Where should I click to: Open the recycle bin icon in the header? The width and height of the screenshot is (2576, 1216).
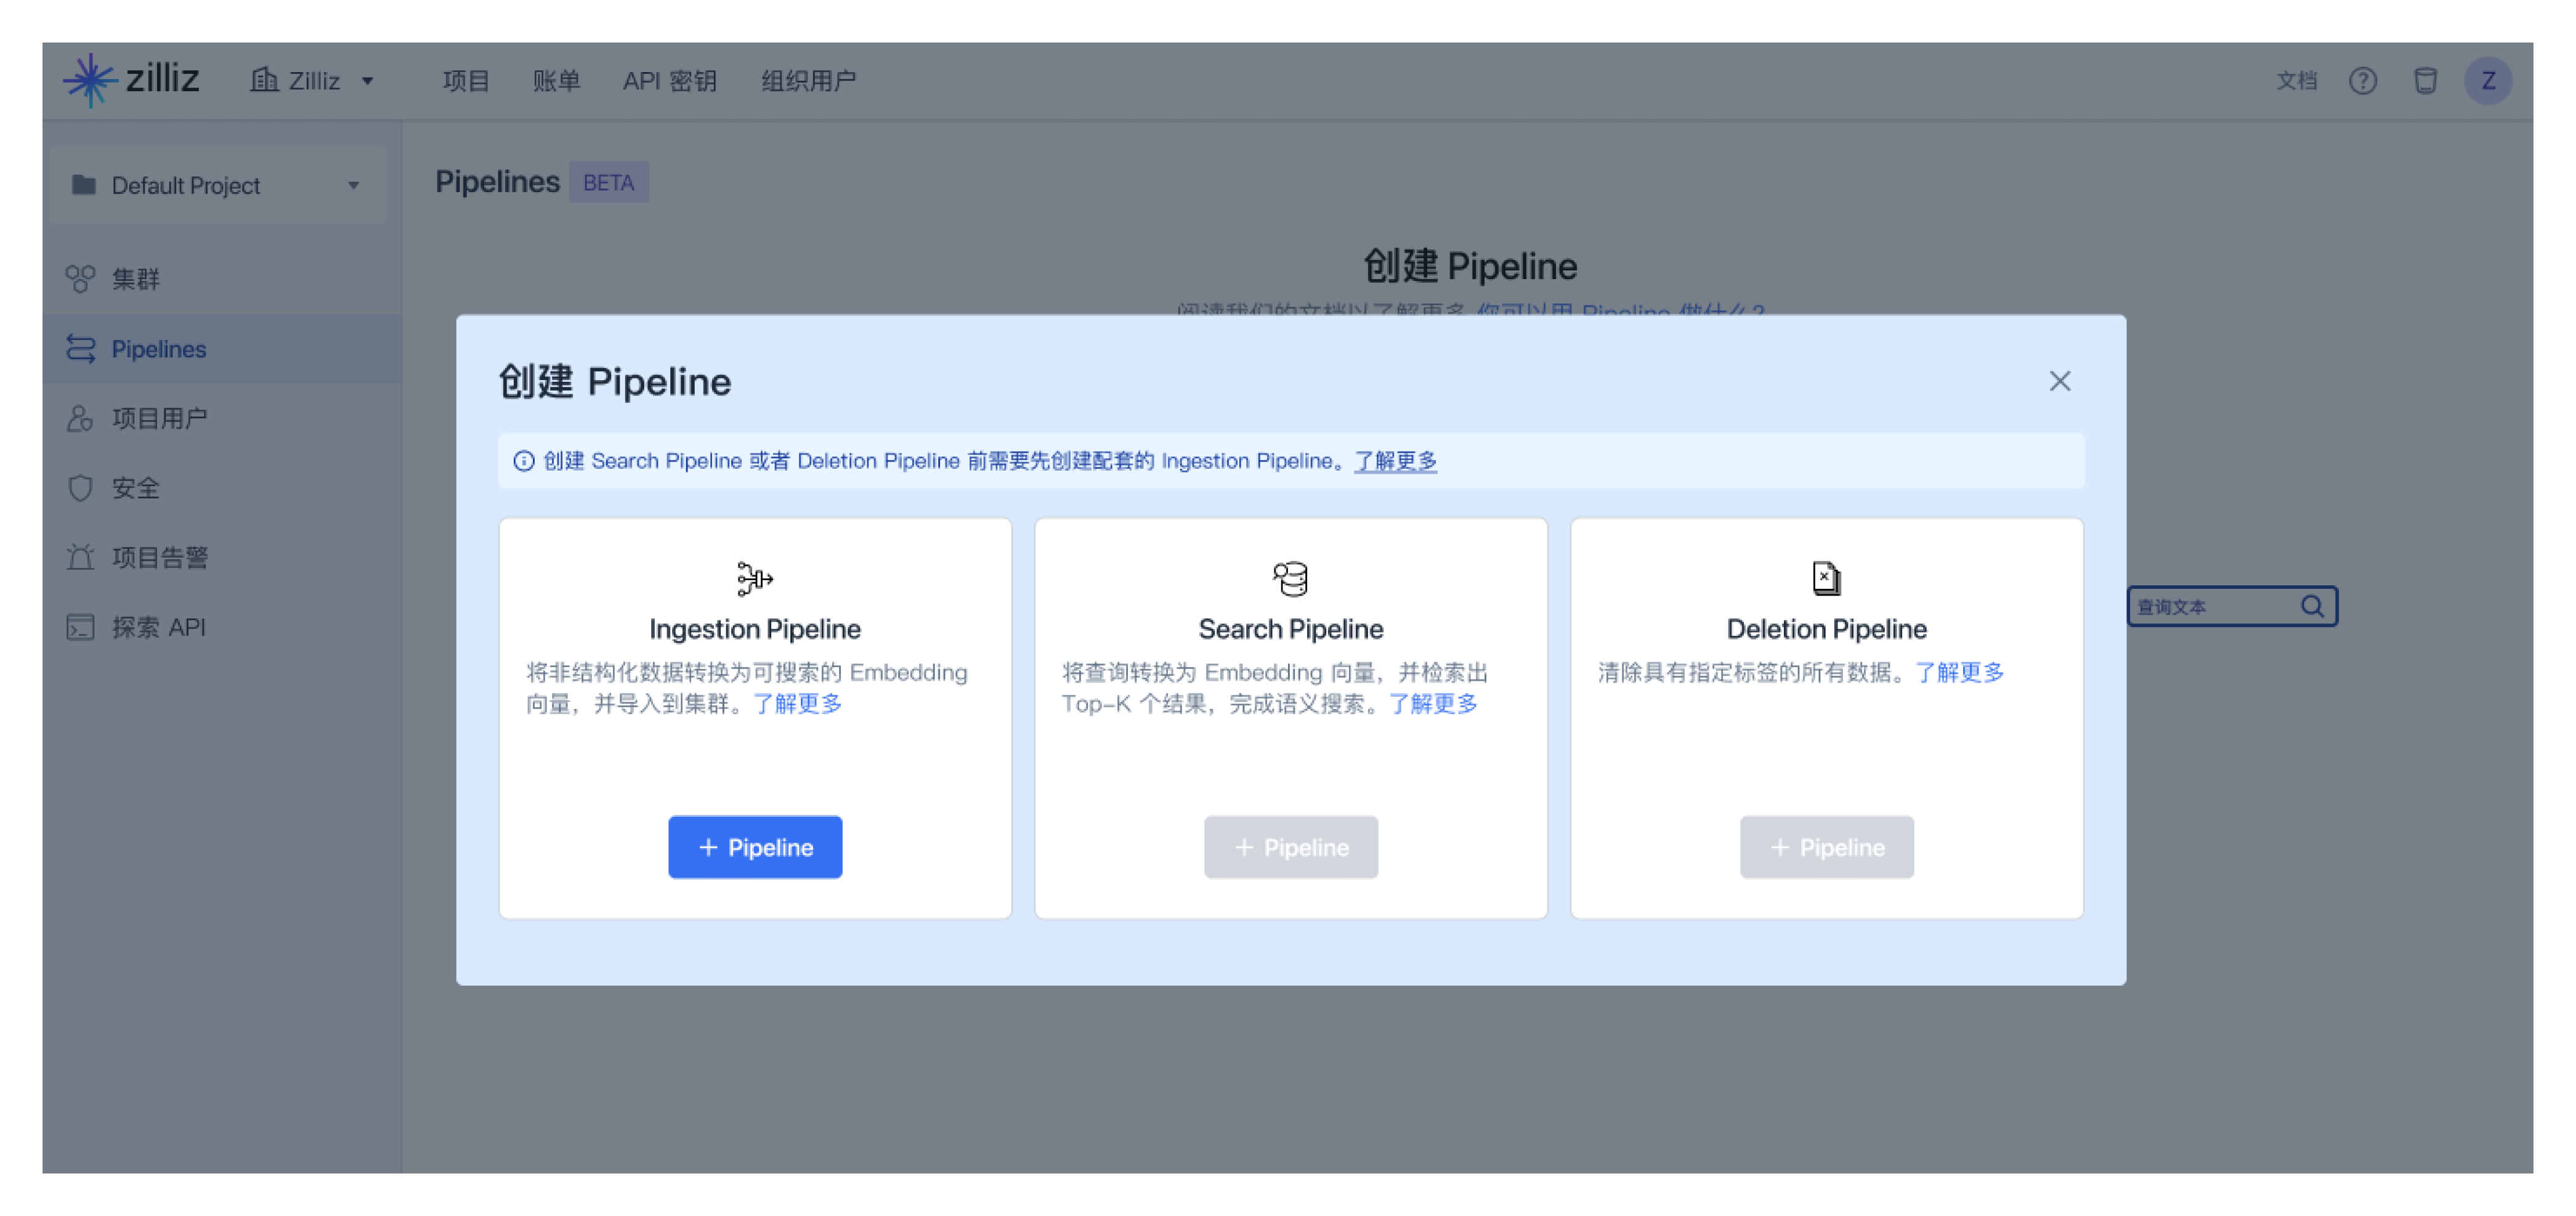(2425, 80)
